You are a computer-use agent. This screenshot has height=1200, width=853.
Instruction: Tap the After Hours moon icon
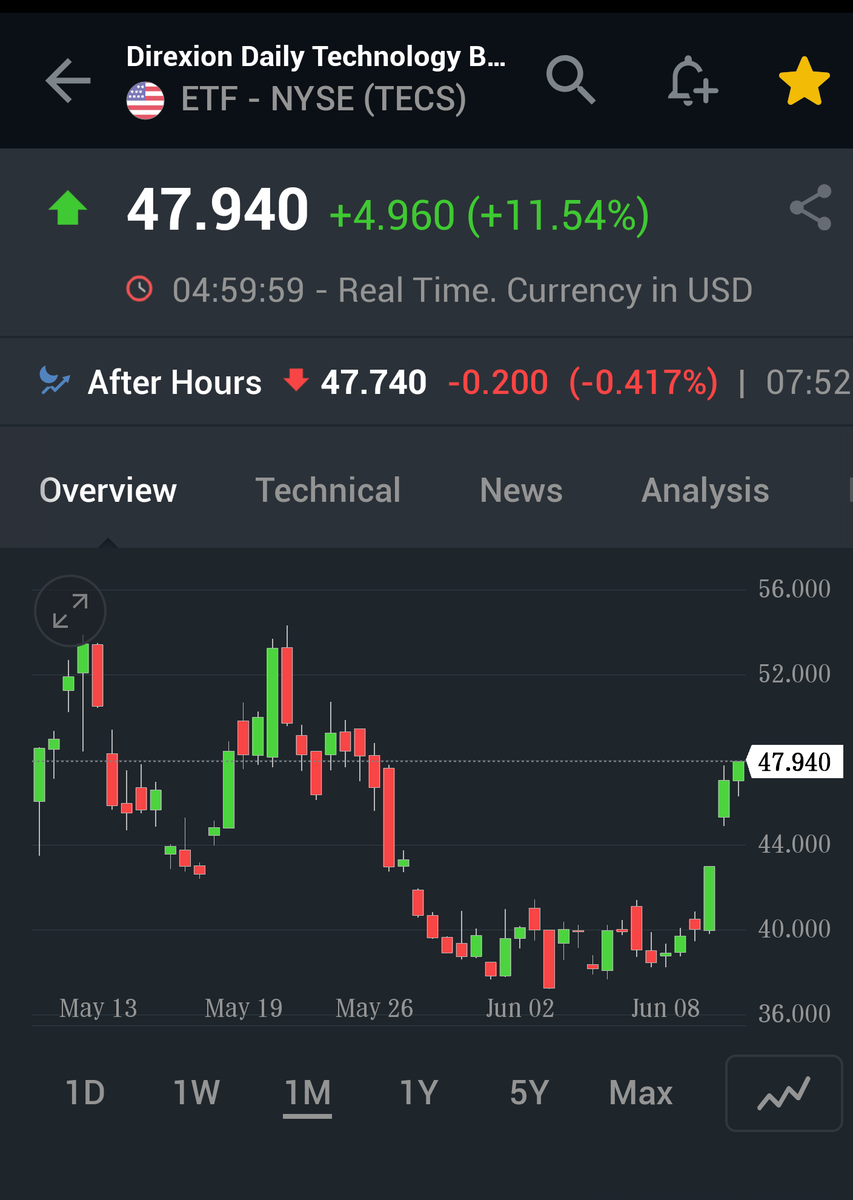(x=54, y=381)
